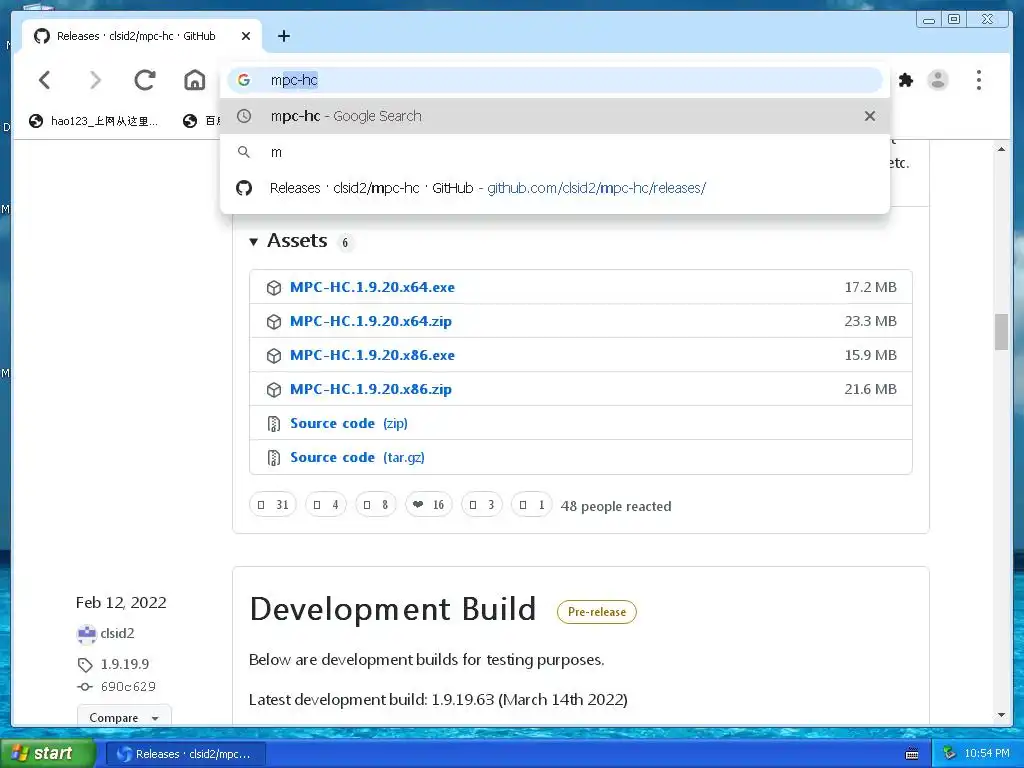The image size is (1024, 768).
Task: Click the browser forward arrow
Action: click(x=95, y=80)
